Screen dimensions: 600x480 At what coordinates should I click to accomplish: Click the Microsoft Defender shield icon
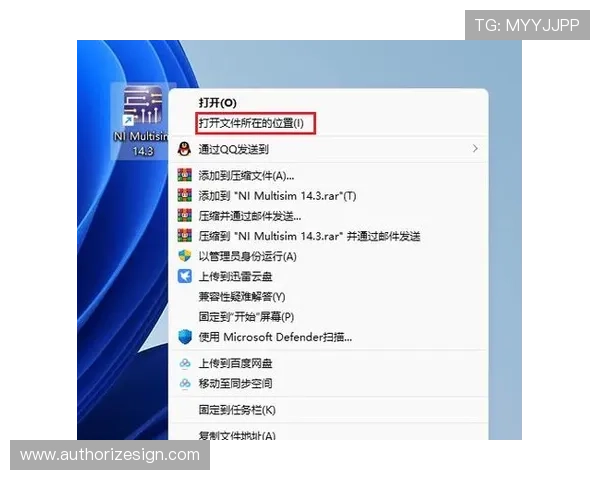(x=184, y=337)
